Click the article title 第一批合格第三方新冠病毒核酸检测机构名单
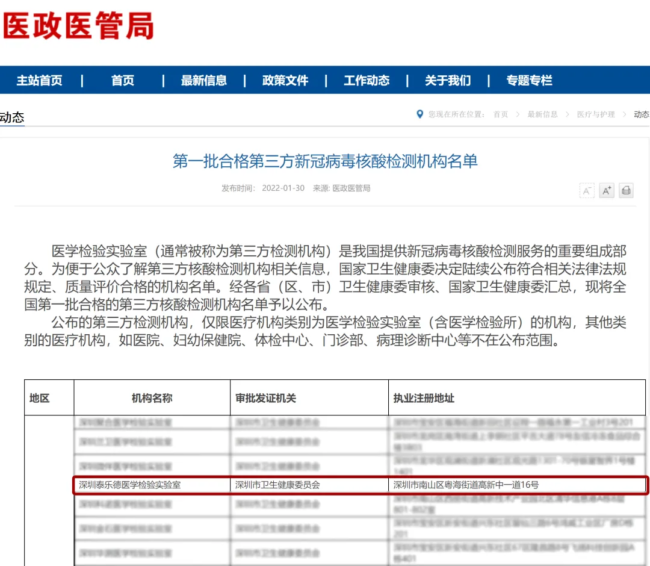This screenshot has height=566, width=650. (325, 160)
